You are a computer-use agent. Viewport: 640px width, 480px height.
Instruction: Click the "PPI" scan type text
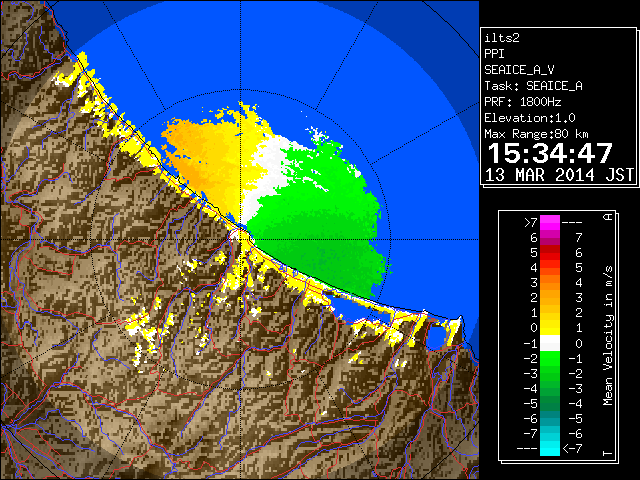(x=494, y=54)
